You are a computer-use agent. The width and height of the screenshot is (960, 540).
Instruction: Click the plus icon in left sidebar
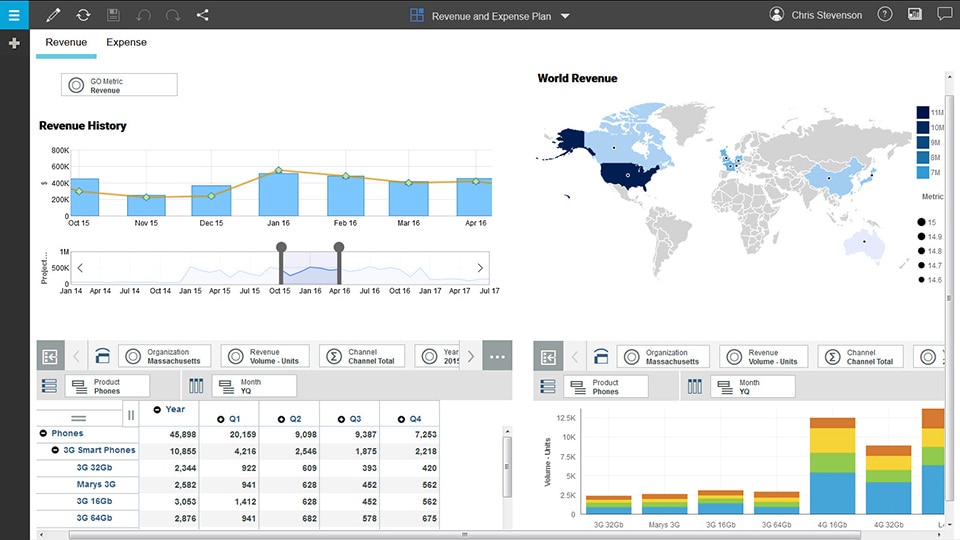tap(14, 44)
